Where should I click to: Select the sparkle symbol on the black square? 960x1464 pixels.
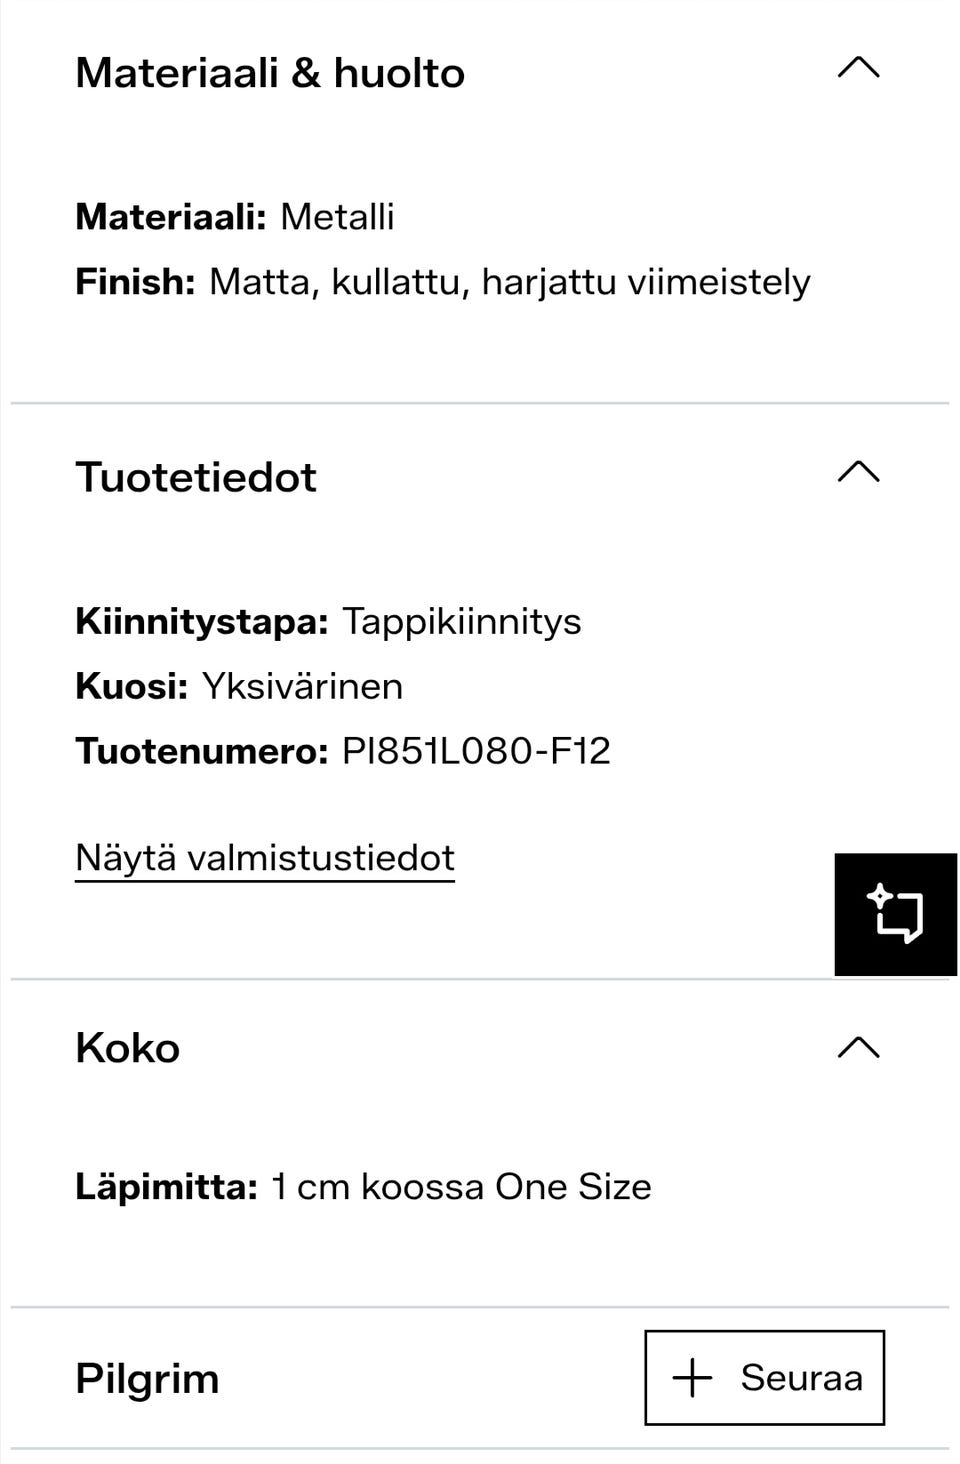point(879,896)
